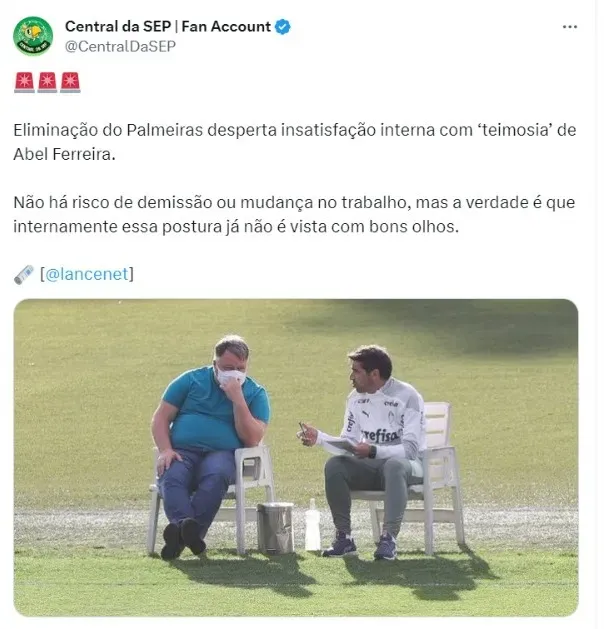This screenshot has height=629, width=606.
Task: Click the paragraph starting "Não há risco"
Action: (x=294, y=214)
